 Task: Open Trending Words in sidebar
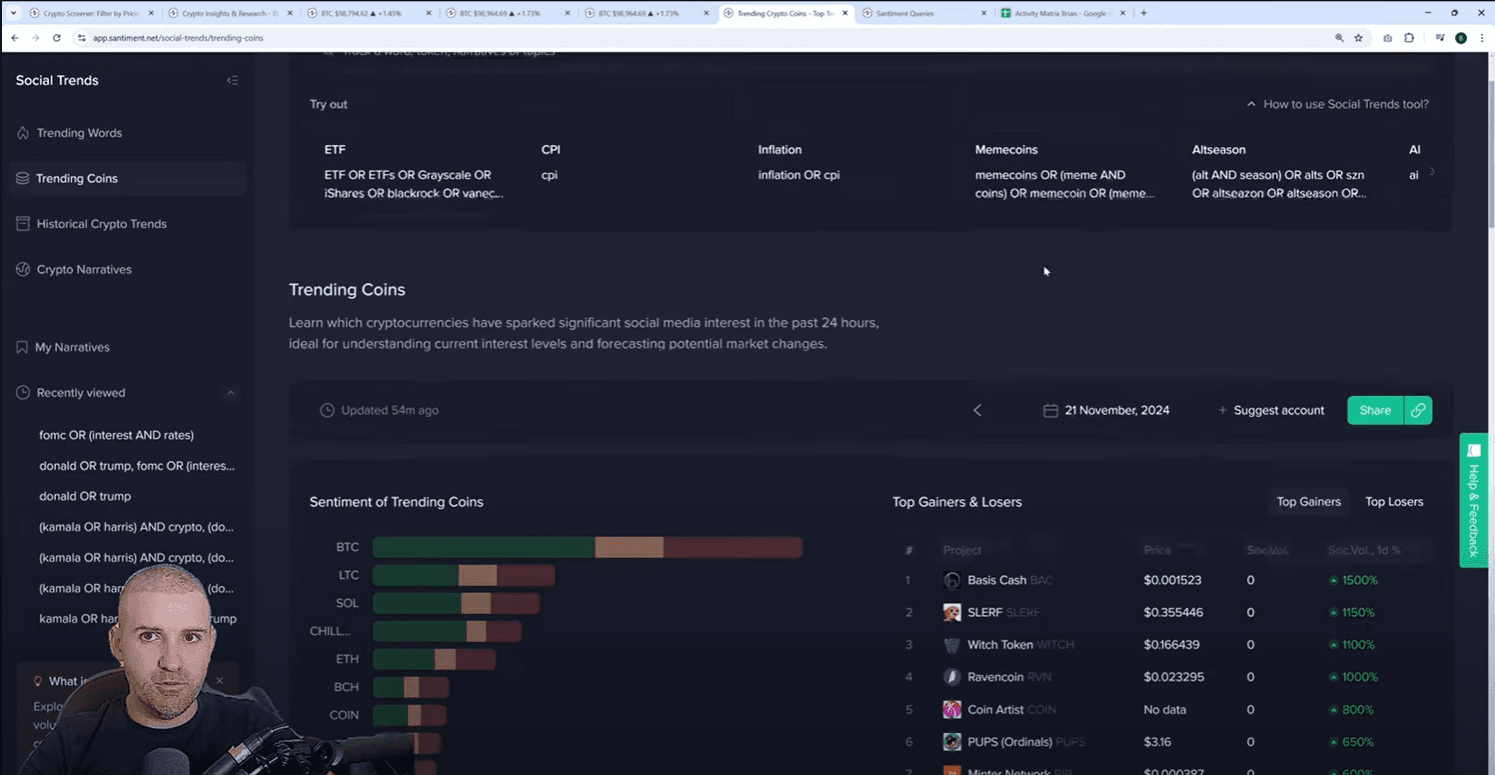pyautogui.click(x=79, y=133)
